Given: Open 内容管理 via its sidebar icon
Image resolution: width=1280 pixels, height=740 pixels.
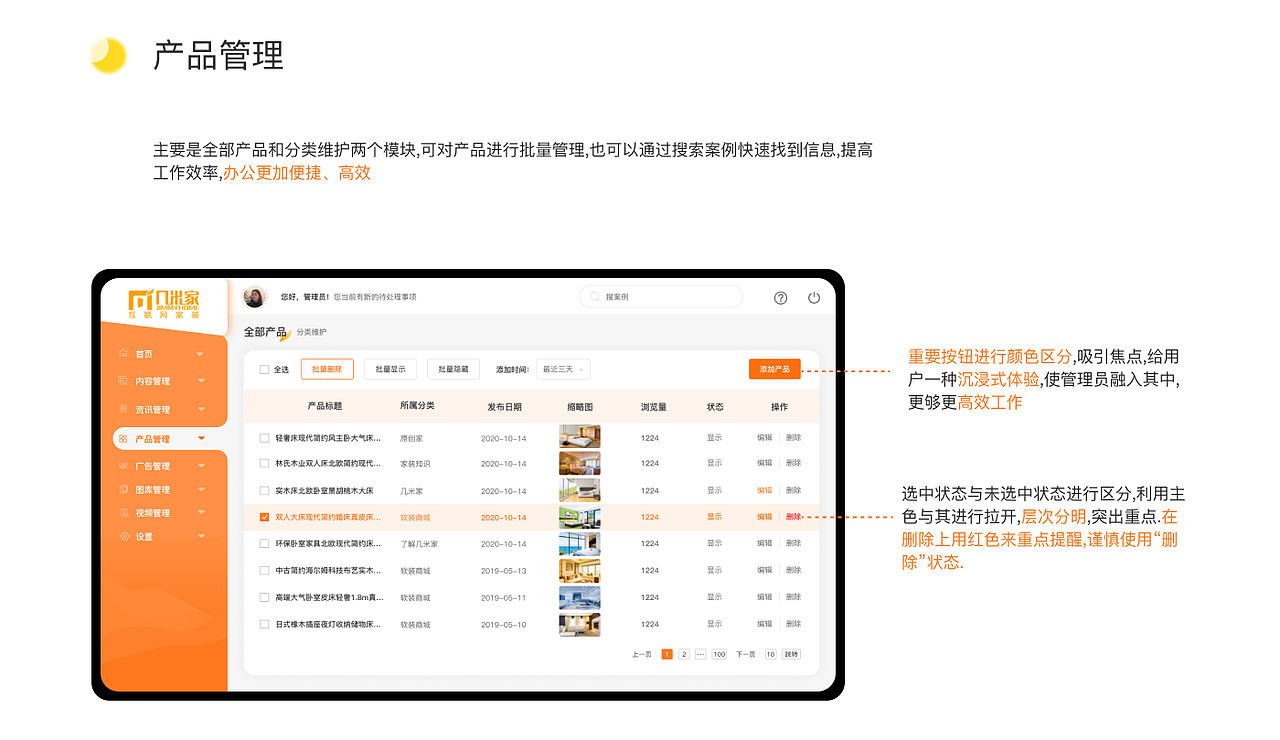Looking at the screenshot, I should [122, 381].
